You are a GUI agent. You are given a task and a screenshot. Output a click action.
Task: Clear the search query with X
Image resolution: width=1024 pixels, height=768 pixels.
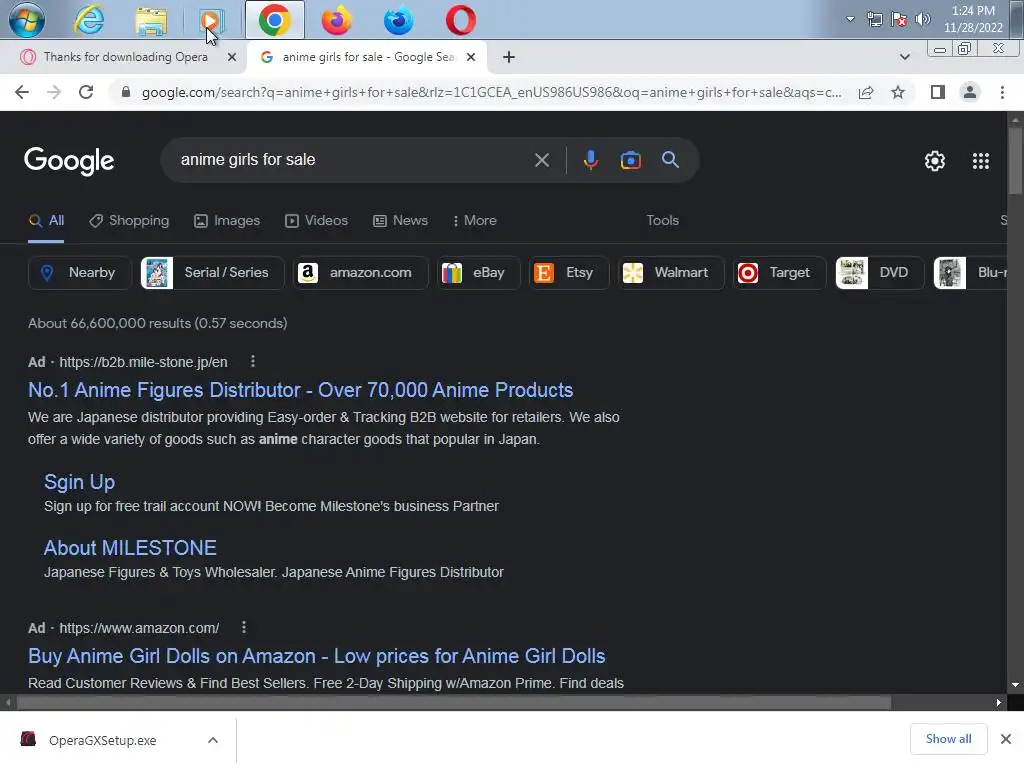[541, 160]
